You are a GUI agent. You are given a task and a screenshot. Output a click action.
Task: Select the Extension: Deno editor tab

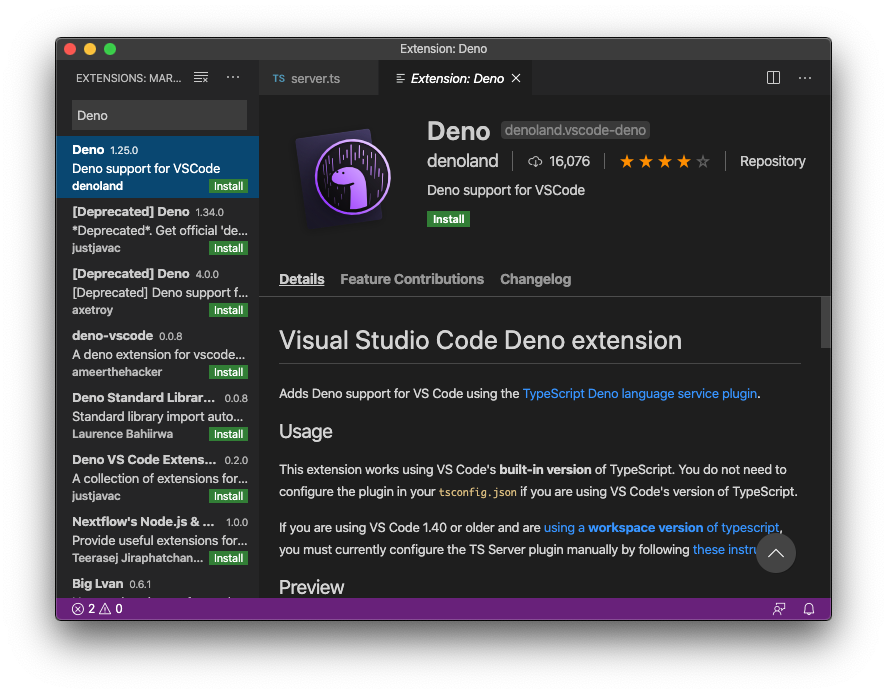pyautogui.click(x=457, y=78)
